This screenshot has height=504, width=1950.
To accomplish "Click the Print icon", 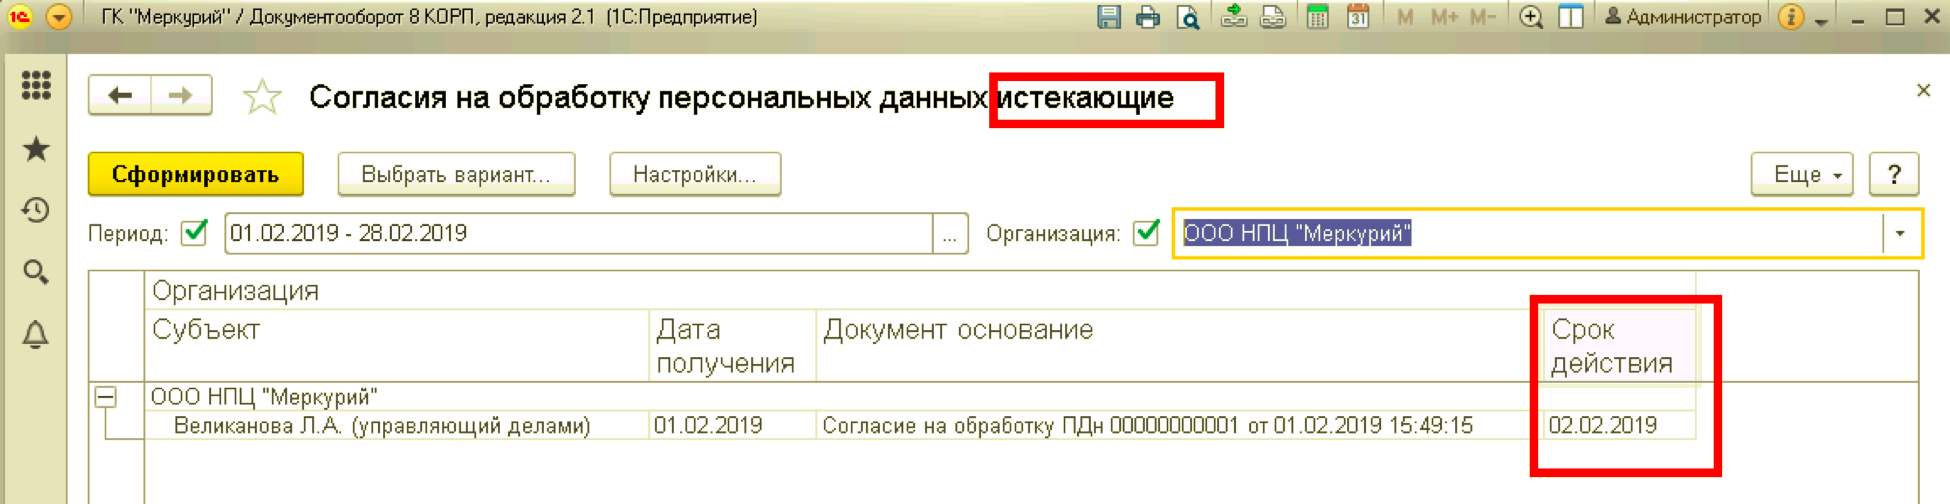I will pos(1147,17).
